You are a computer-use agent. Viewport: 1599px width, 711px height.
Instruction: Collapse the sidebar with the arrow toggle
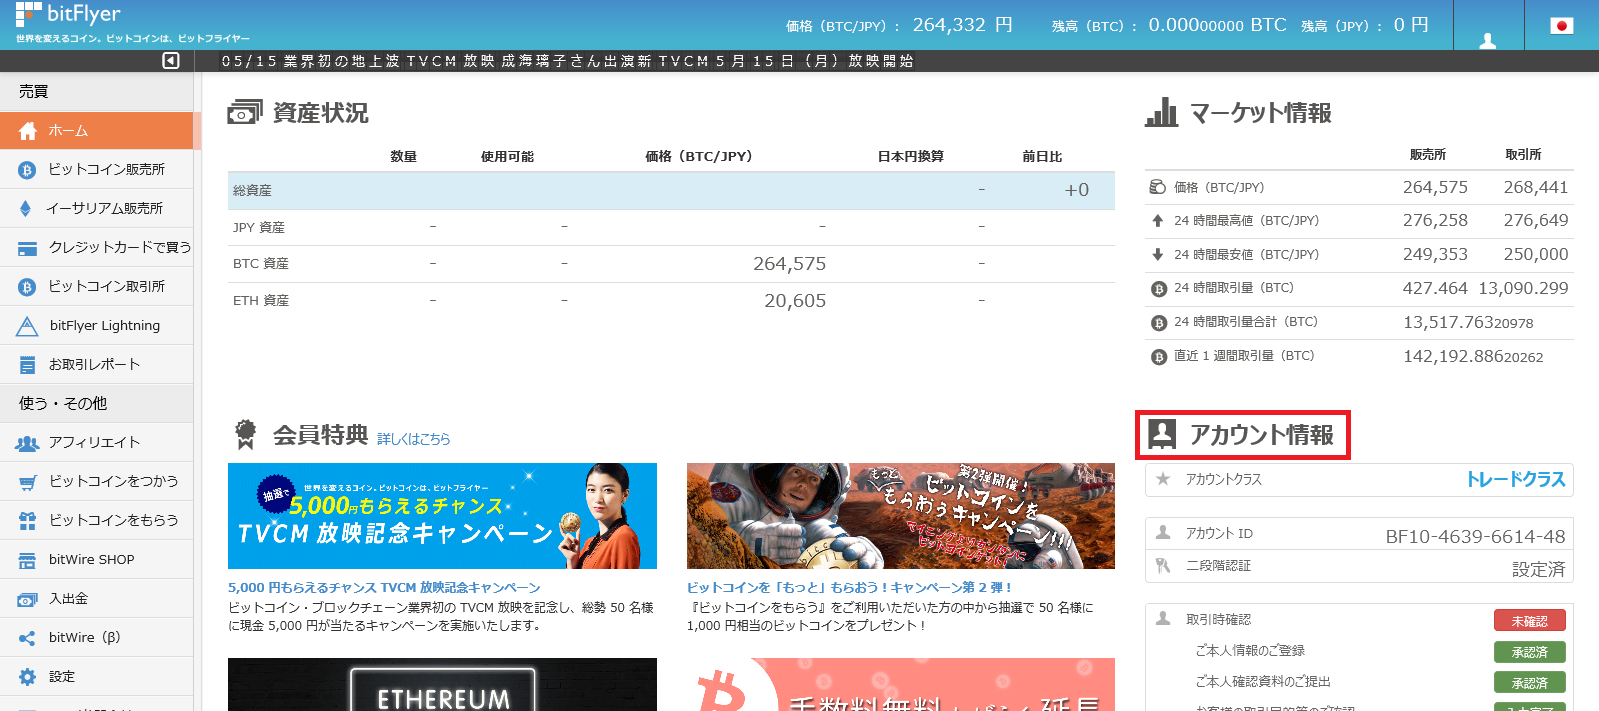pyautogui.click(x=171, y=61)
